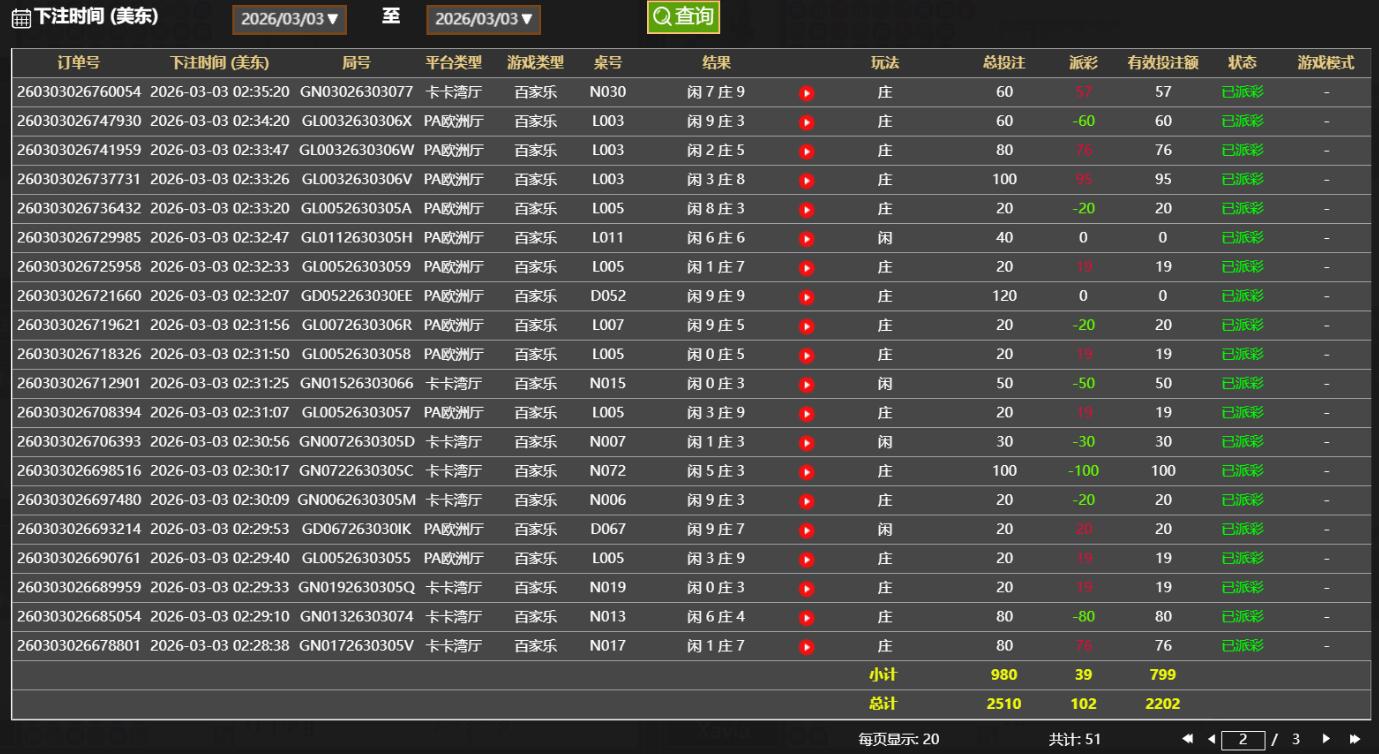Go to the previous page

1211,739
